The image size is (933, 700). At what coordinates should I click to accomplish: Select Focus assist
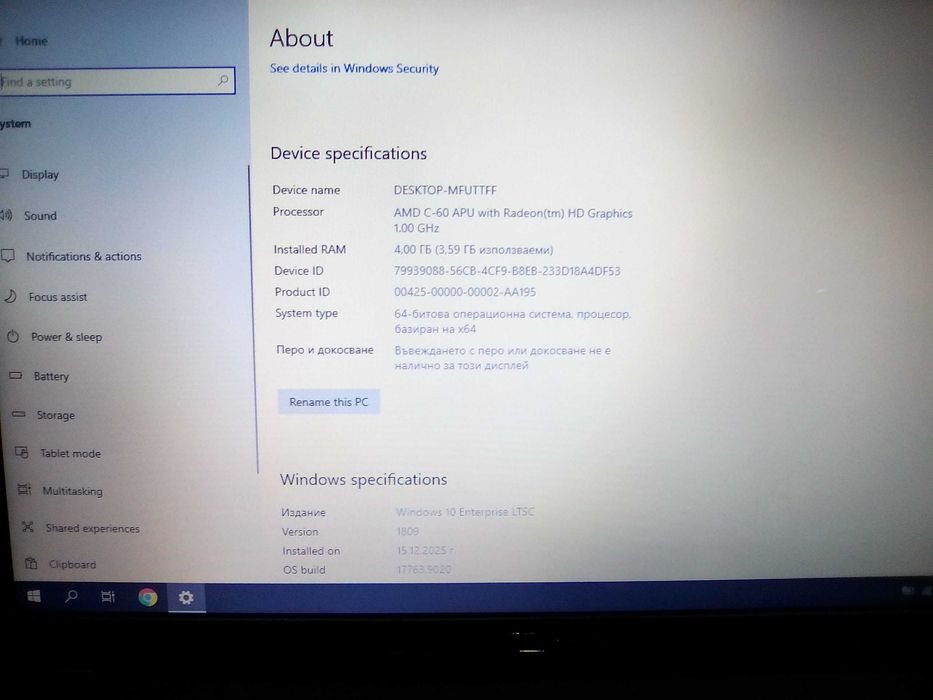click(x=58, y=296)
